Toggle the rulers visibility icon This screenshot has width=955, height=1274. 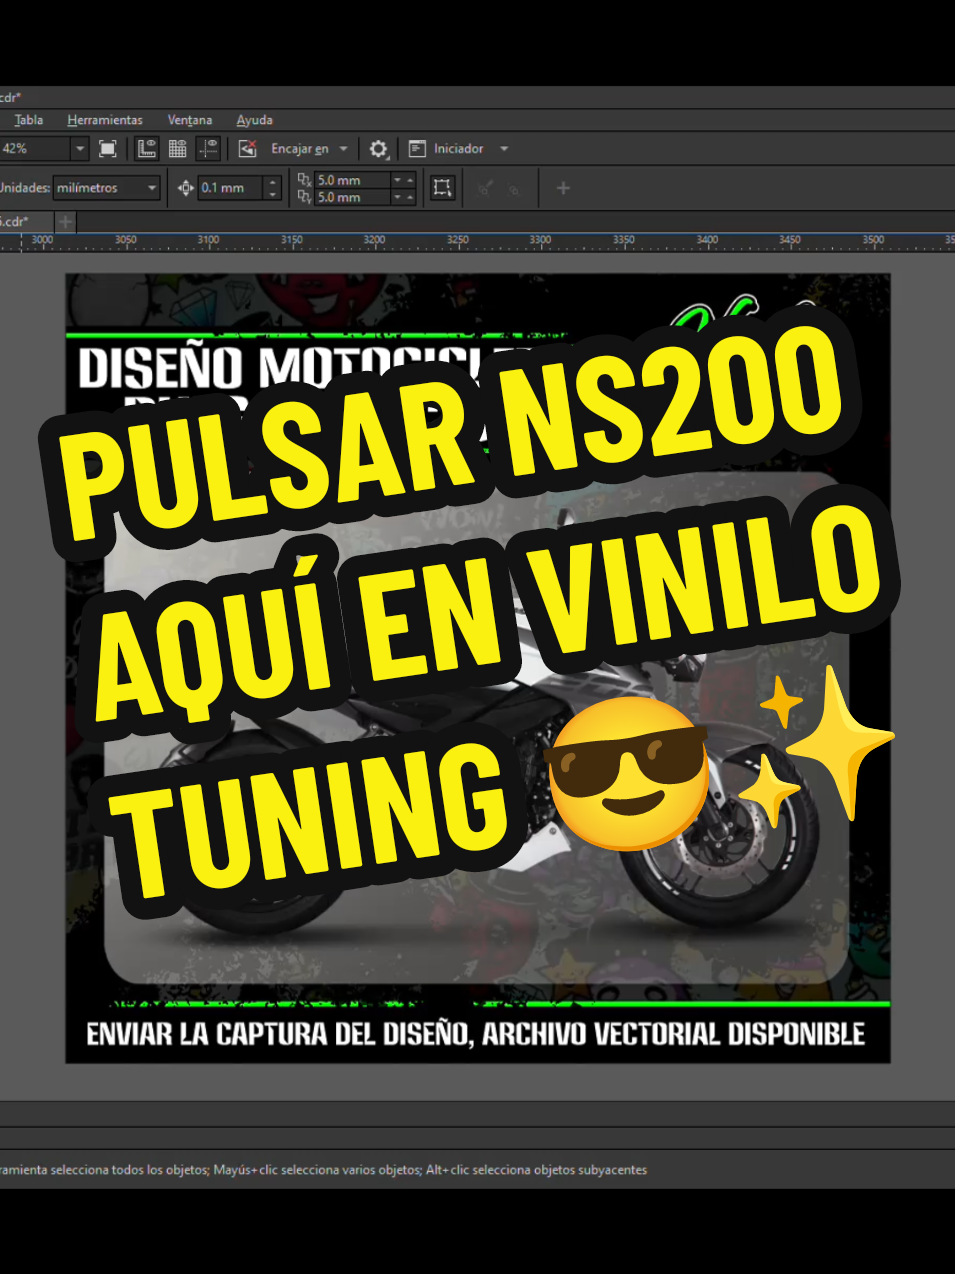pyautogui.click(x=146, y=148)
